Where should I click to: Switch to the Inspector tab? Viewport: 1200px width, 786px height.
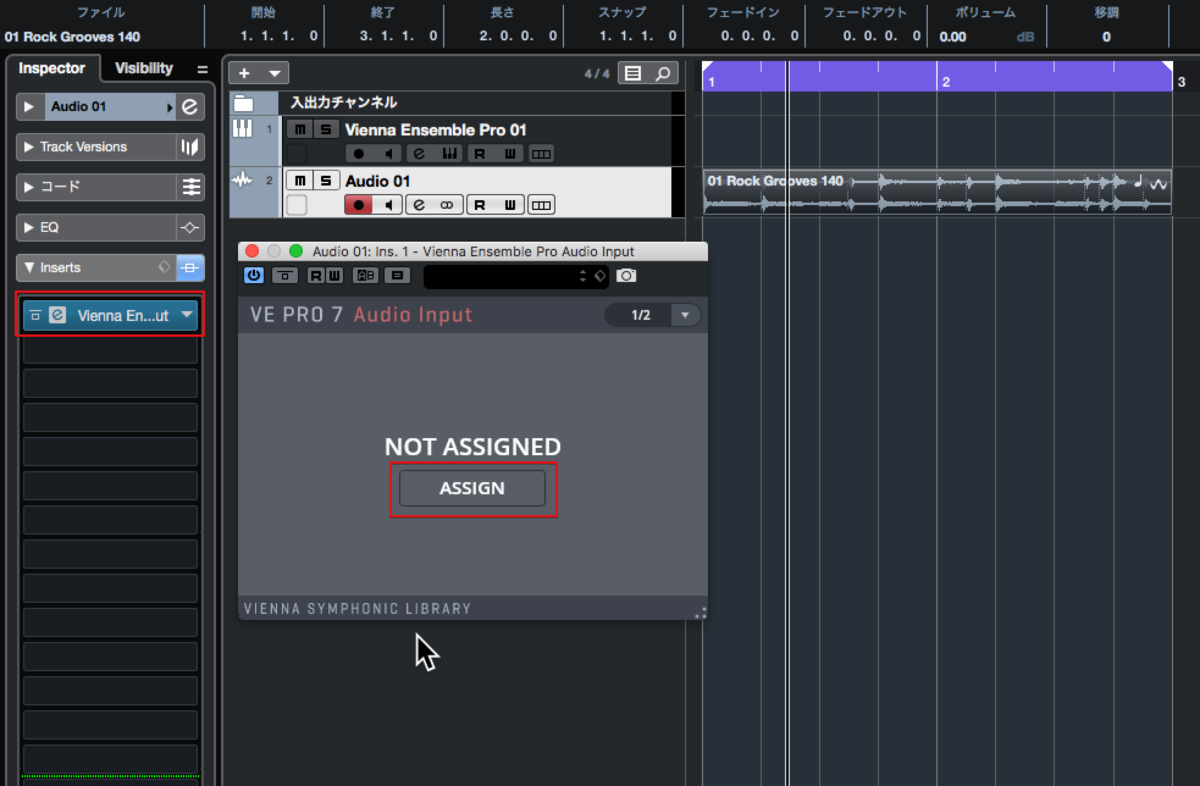tap(52, 69)
